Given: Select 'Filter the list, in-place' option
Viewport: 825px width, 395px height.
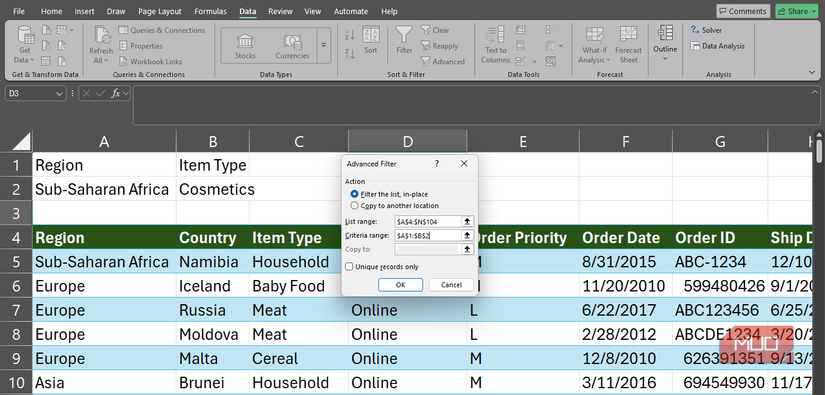Looking at the screenshot, I should [x=354, y=194].
